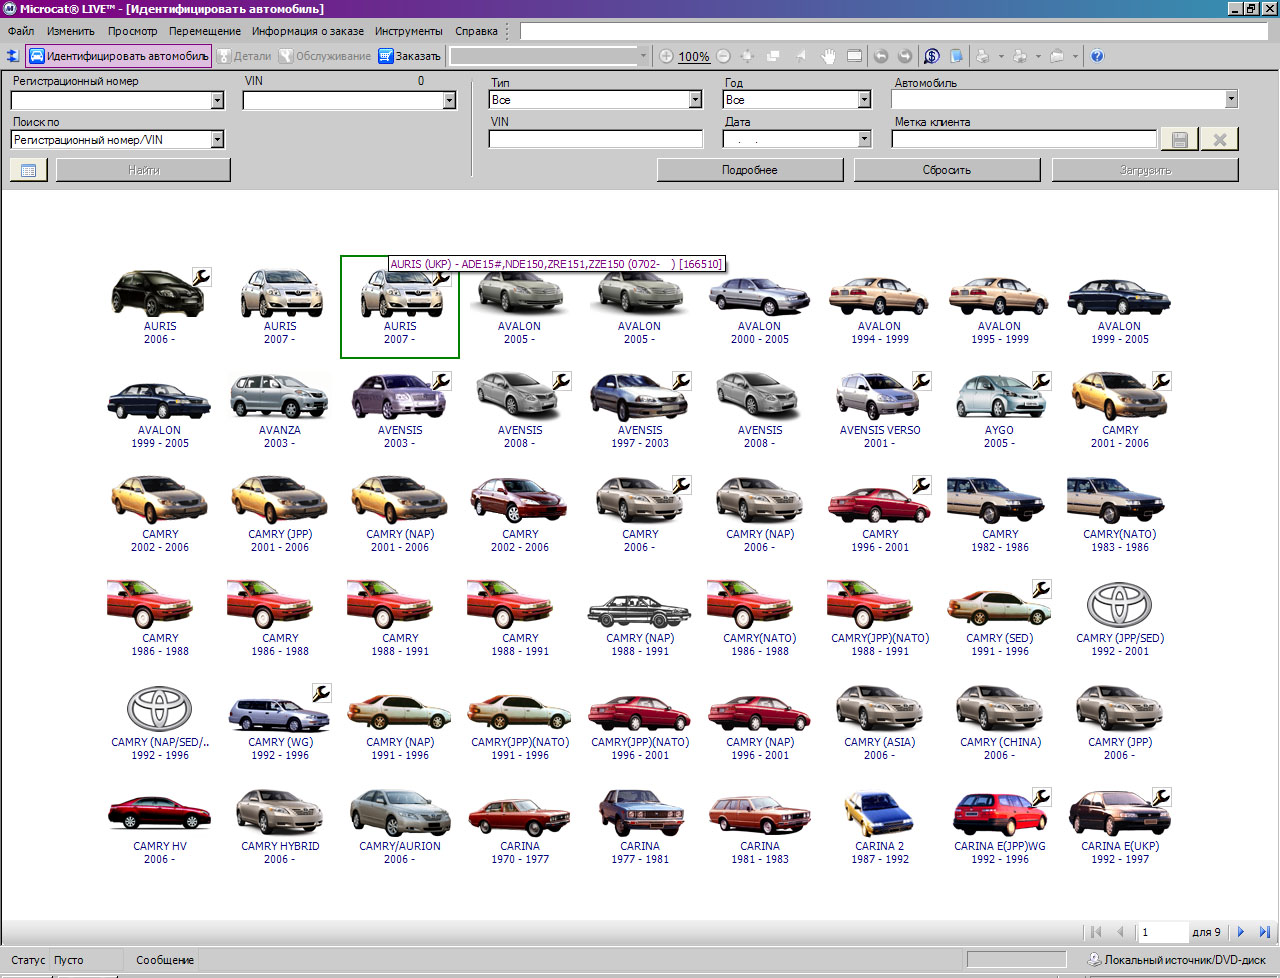Open the Справка menu
This screenshot has width=1280, height=978.
476,31
